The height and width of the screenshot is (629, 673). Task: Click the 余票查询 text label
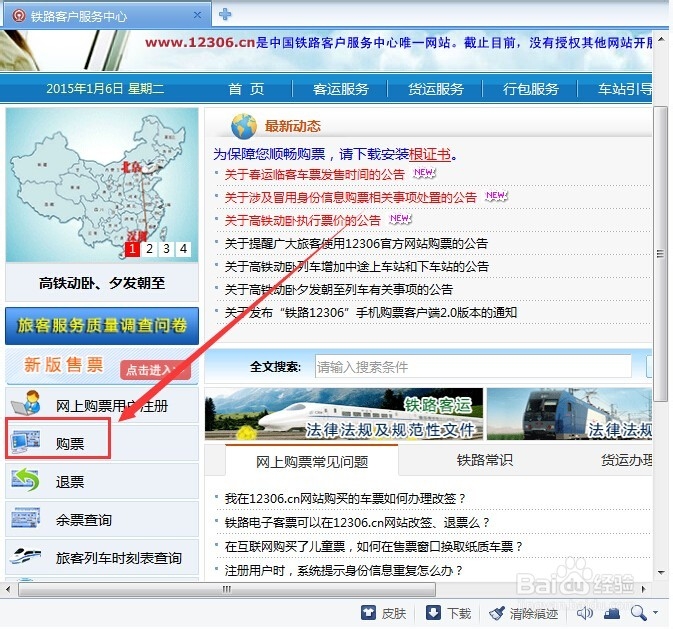pos(84,520)
